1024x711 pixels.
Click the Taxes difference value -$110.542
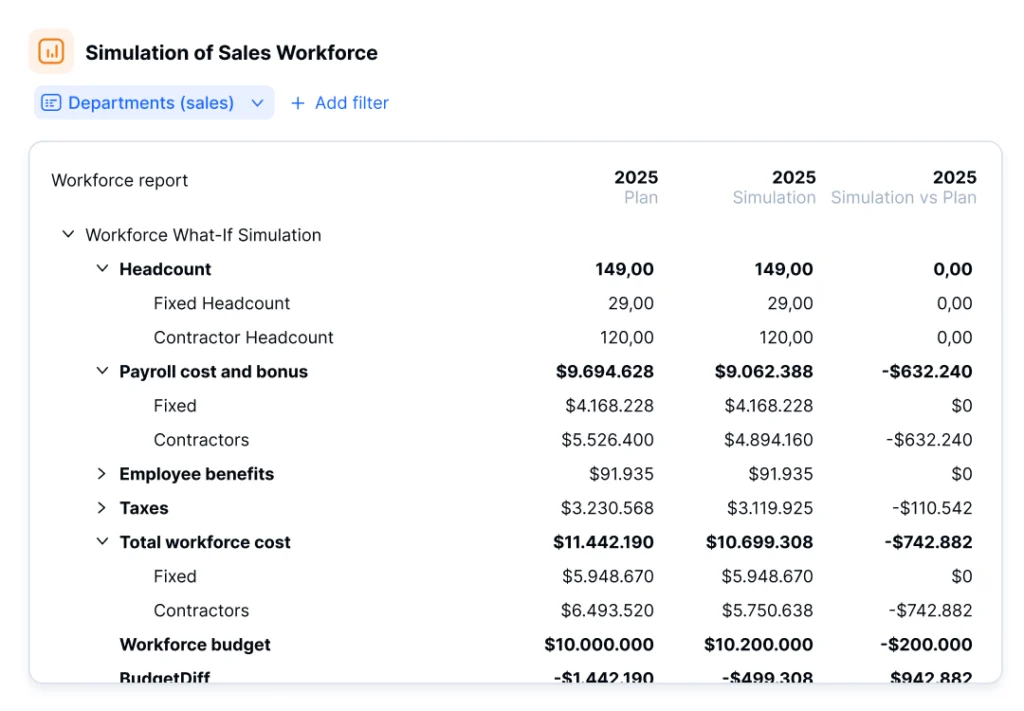coord(932,507)
